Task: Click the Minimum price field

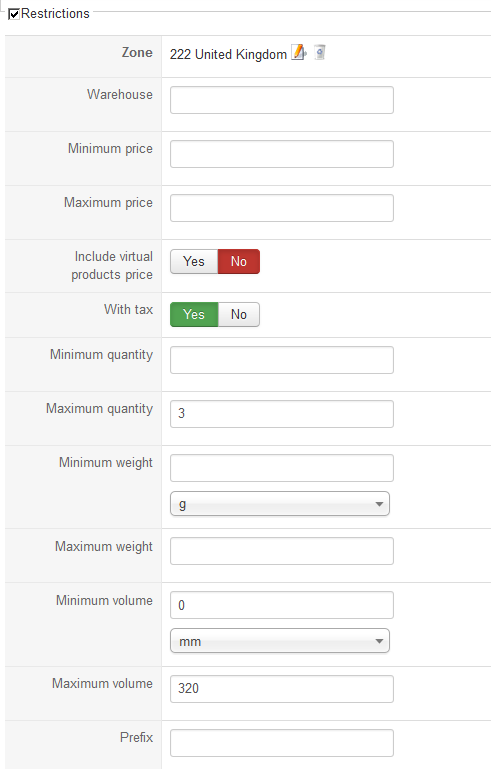Action: [x=282, y=154]
